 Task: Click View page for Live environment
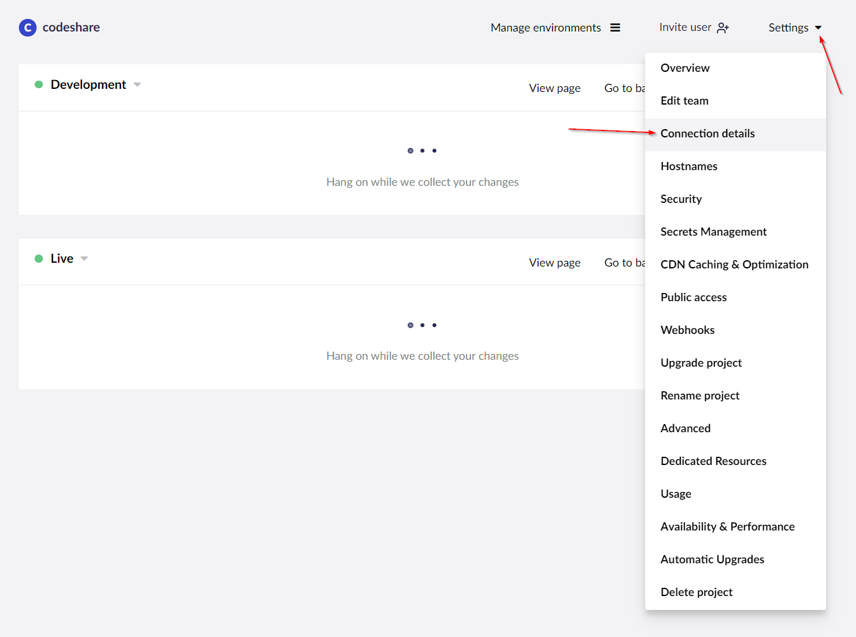click(554, 263)
